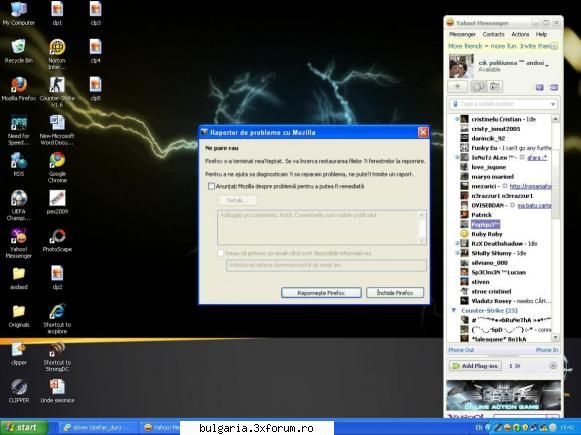Screen dimensions: 581x435
Task: Launch Counter-Strike v1.6 desktop shortcut
Action: [57, 93]
